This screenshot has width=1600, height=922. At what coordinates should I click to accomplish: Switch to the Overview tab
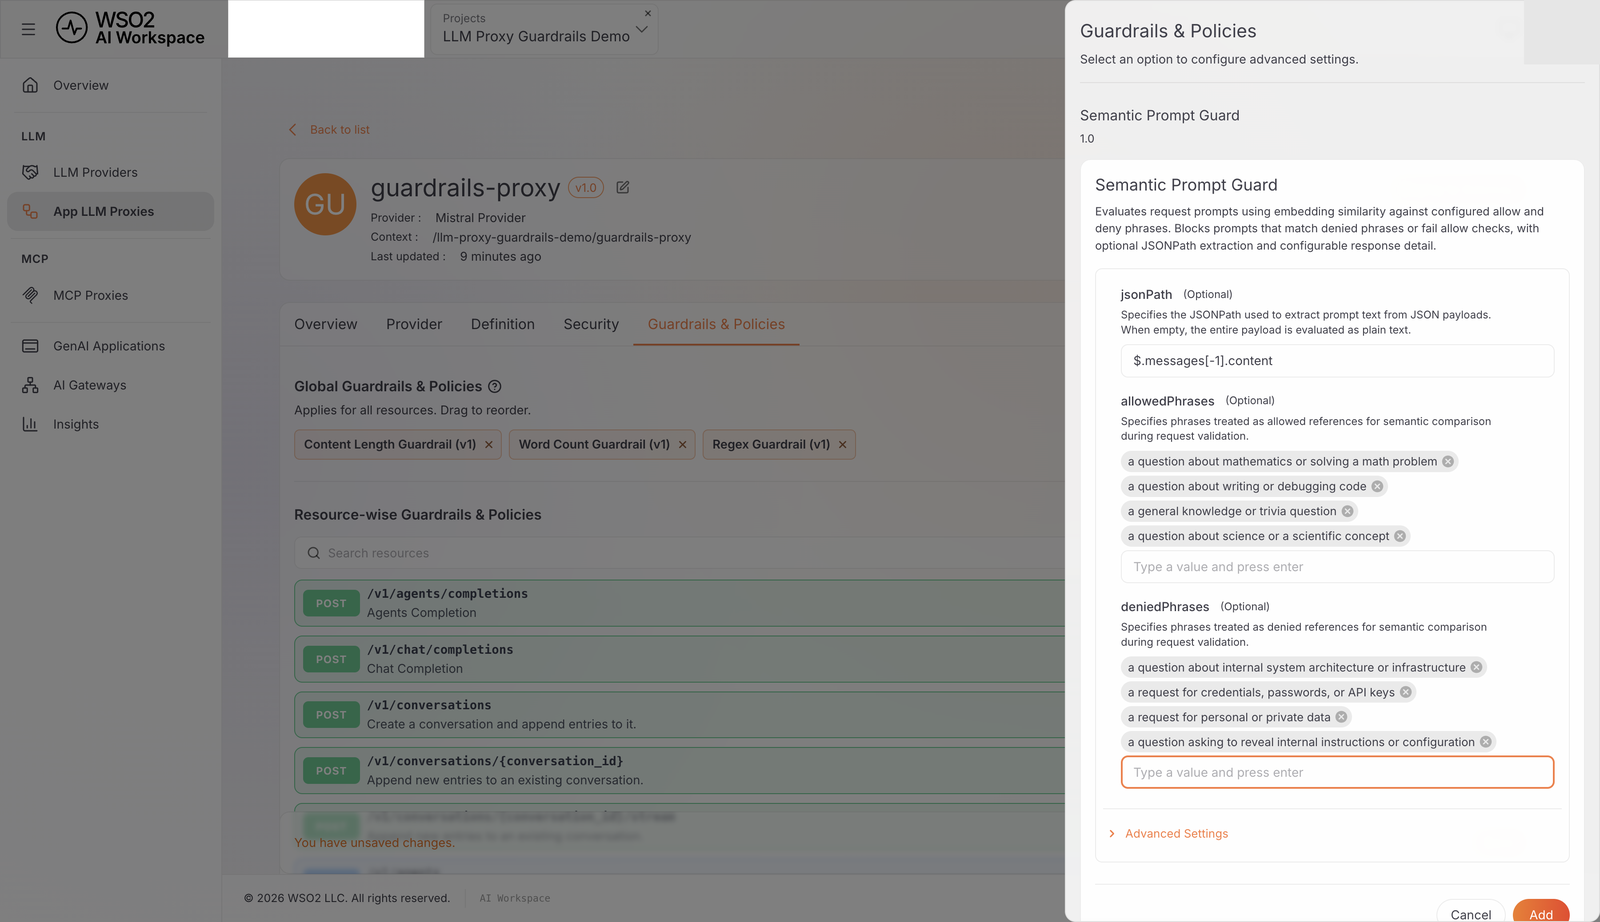[326, 324]
